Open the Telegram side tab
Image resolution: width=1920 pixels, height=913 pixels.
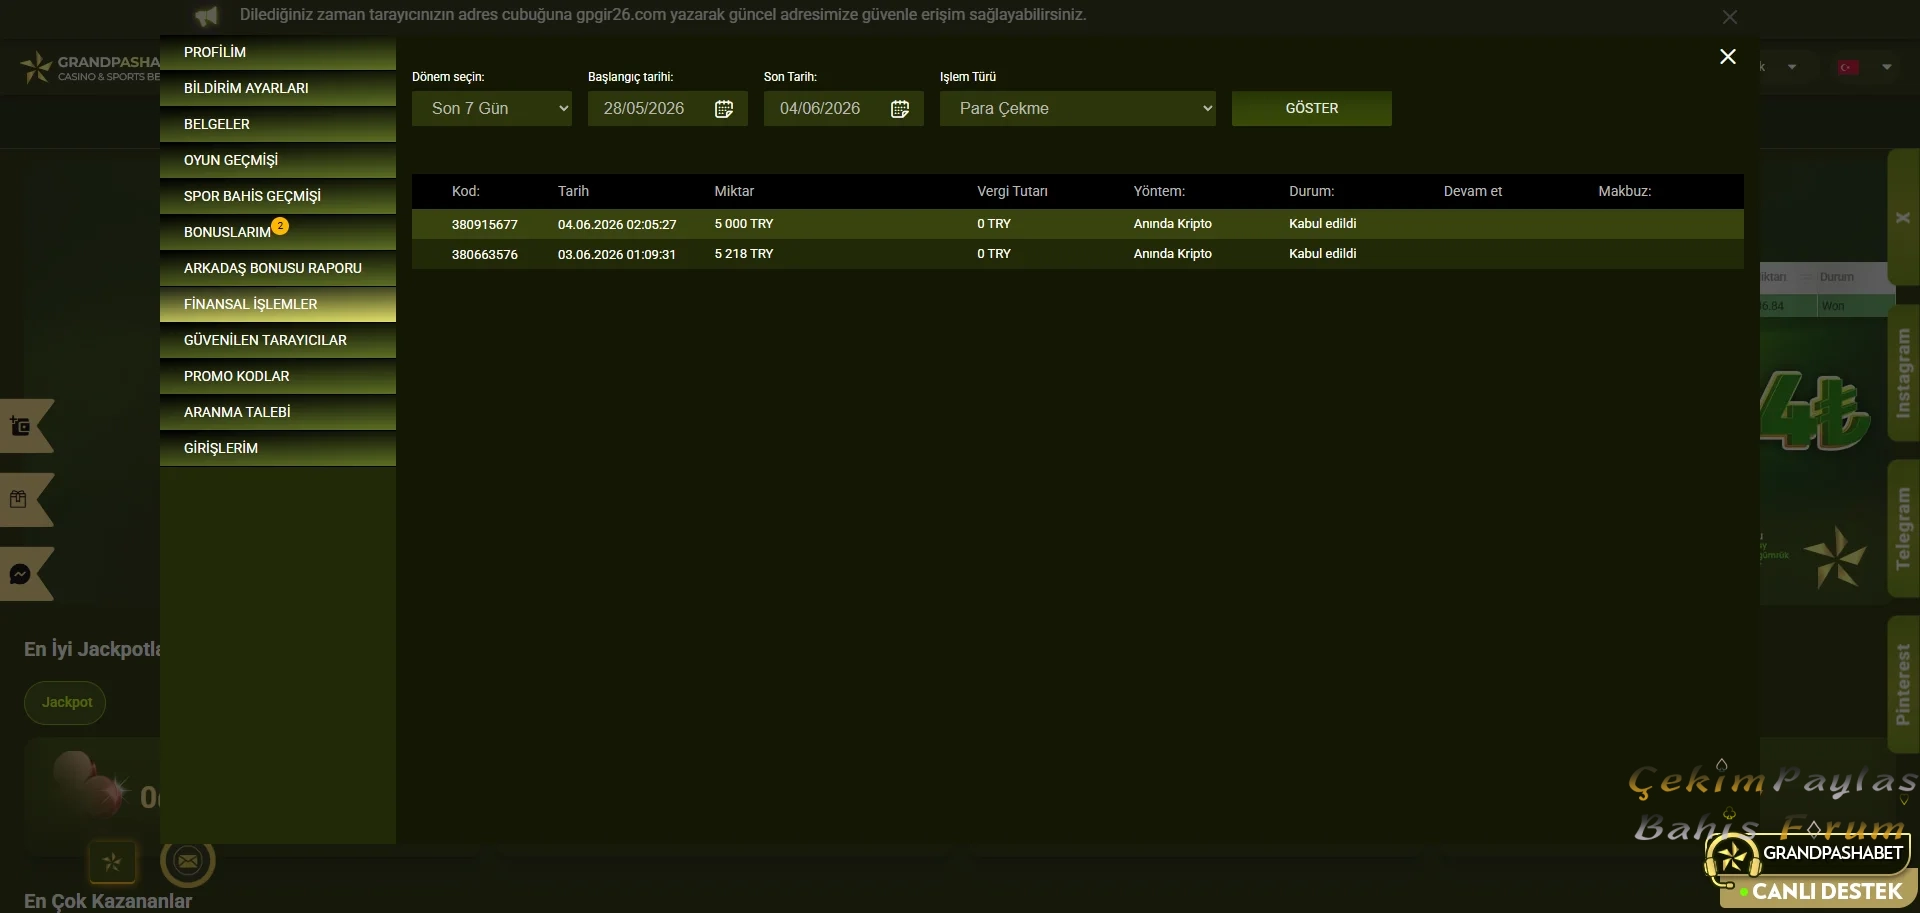1903,529
